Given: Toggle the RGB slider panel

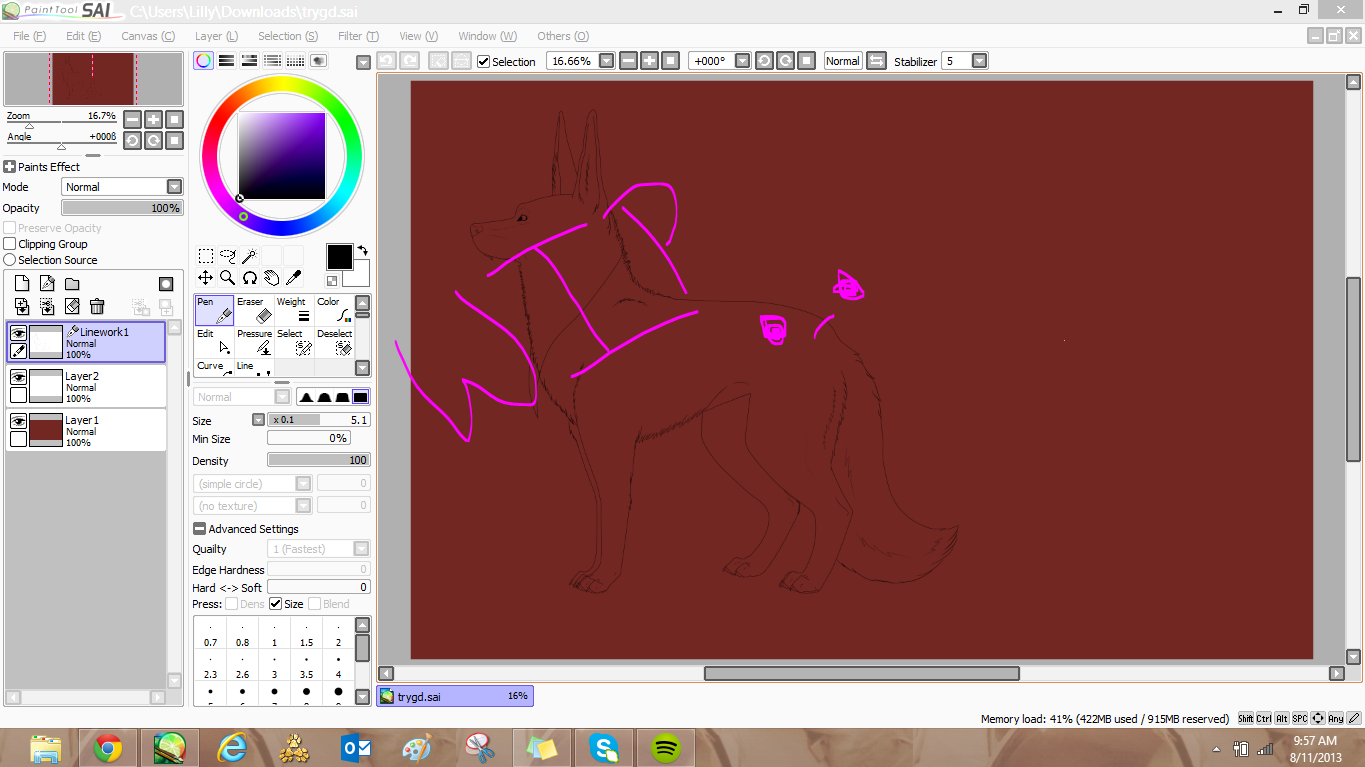Looking at the screenshot, I should click(227, 60).
